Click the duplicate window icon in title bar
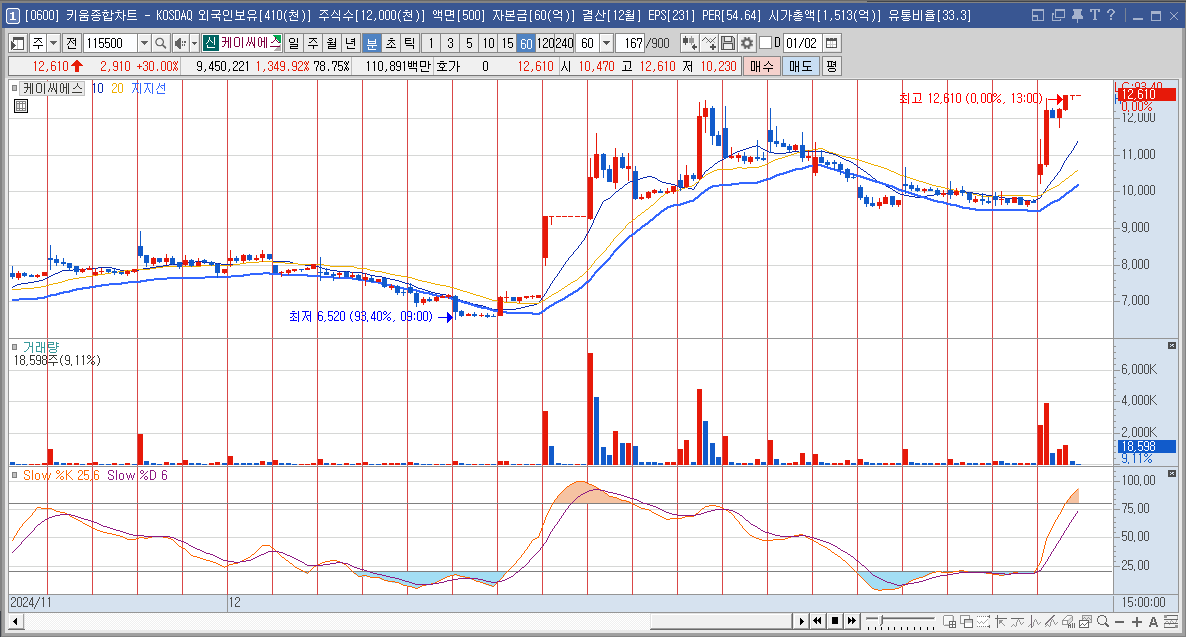The image size is (1186, 637). point(1058,15)
